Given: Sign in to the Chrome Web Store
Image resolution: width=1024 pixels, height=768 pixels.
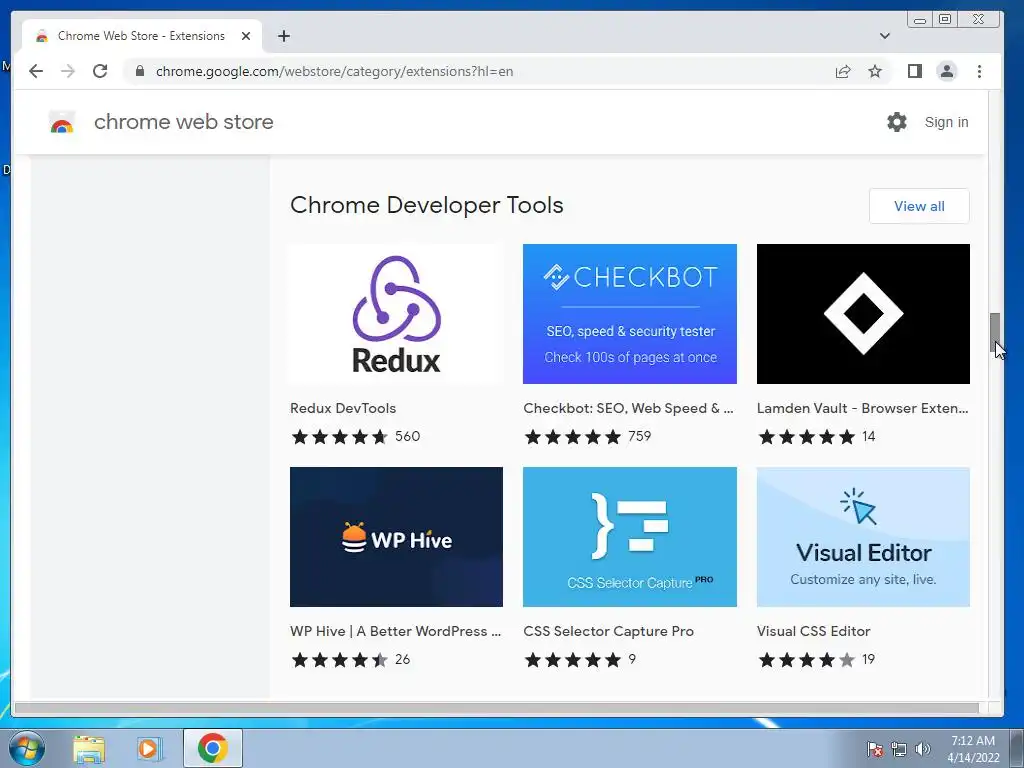Looking at the screenshot, I should coord(946,122).
